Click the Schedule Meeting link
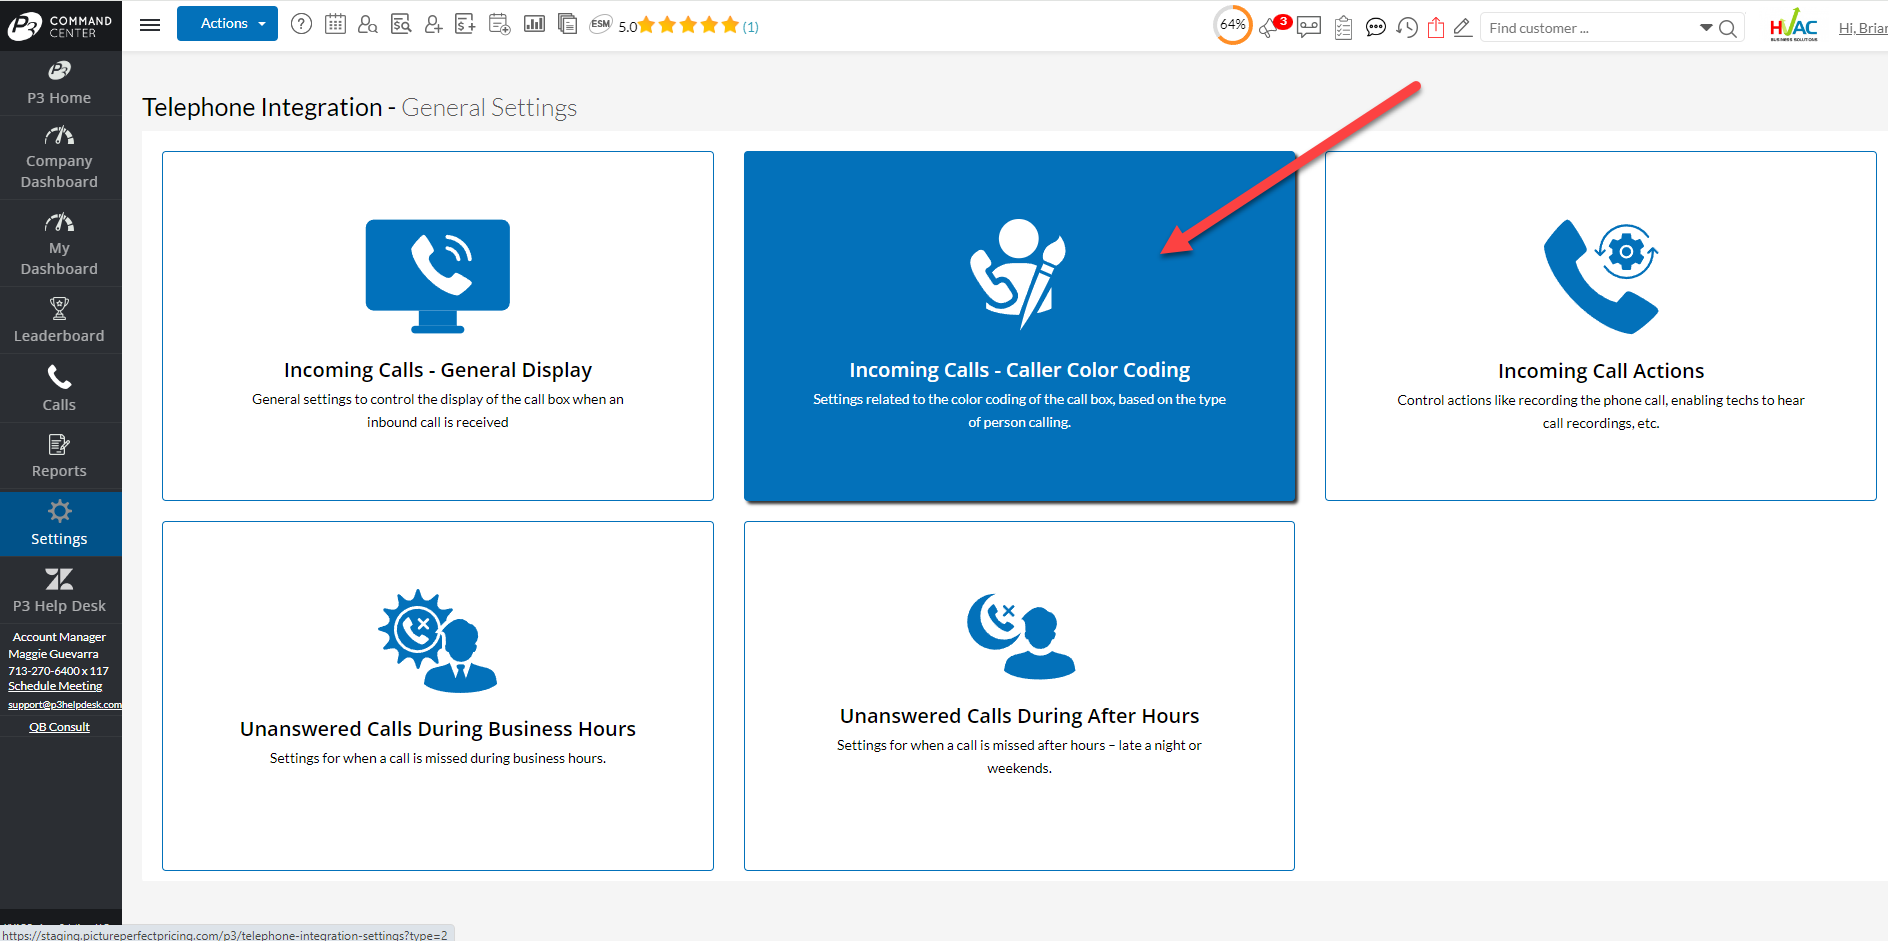The height and width of the screenshot is (941, 1888). click(55, 685)
